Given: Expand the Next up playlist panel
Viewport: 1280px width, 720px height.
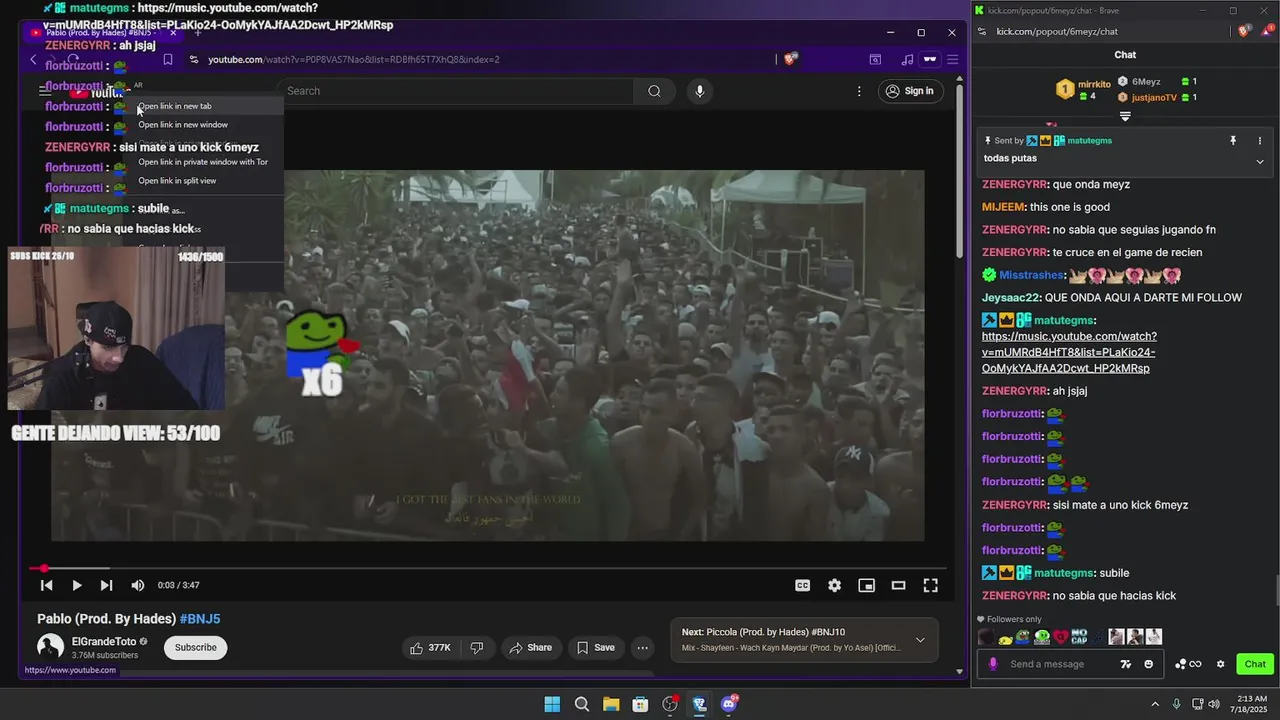Looking at the screenshot, I should (920, 640).
